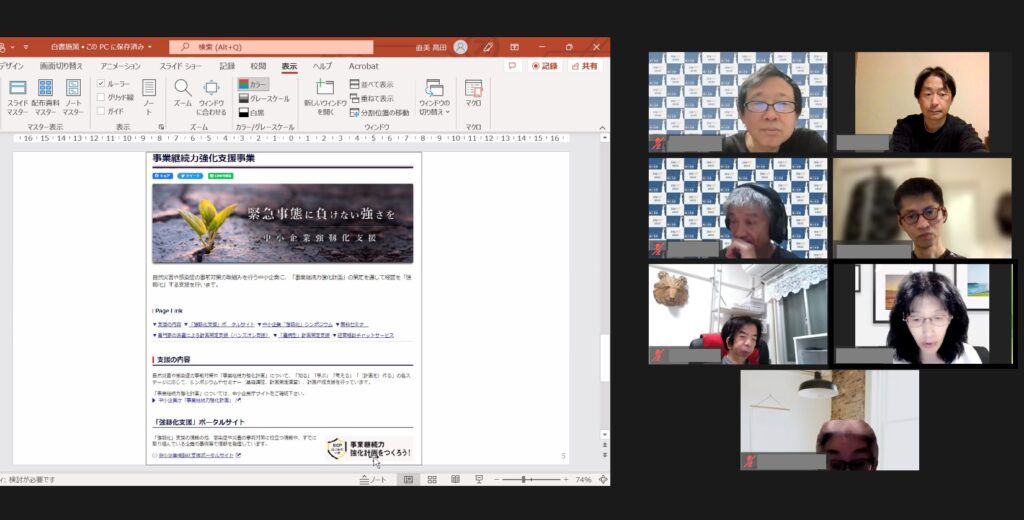This screenshot has height=520, width=1024.
Task: Click zoom out minus button
Action: coord(496,479)
